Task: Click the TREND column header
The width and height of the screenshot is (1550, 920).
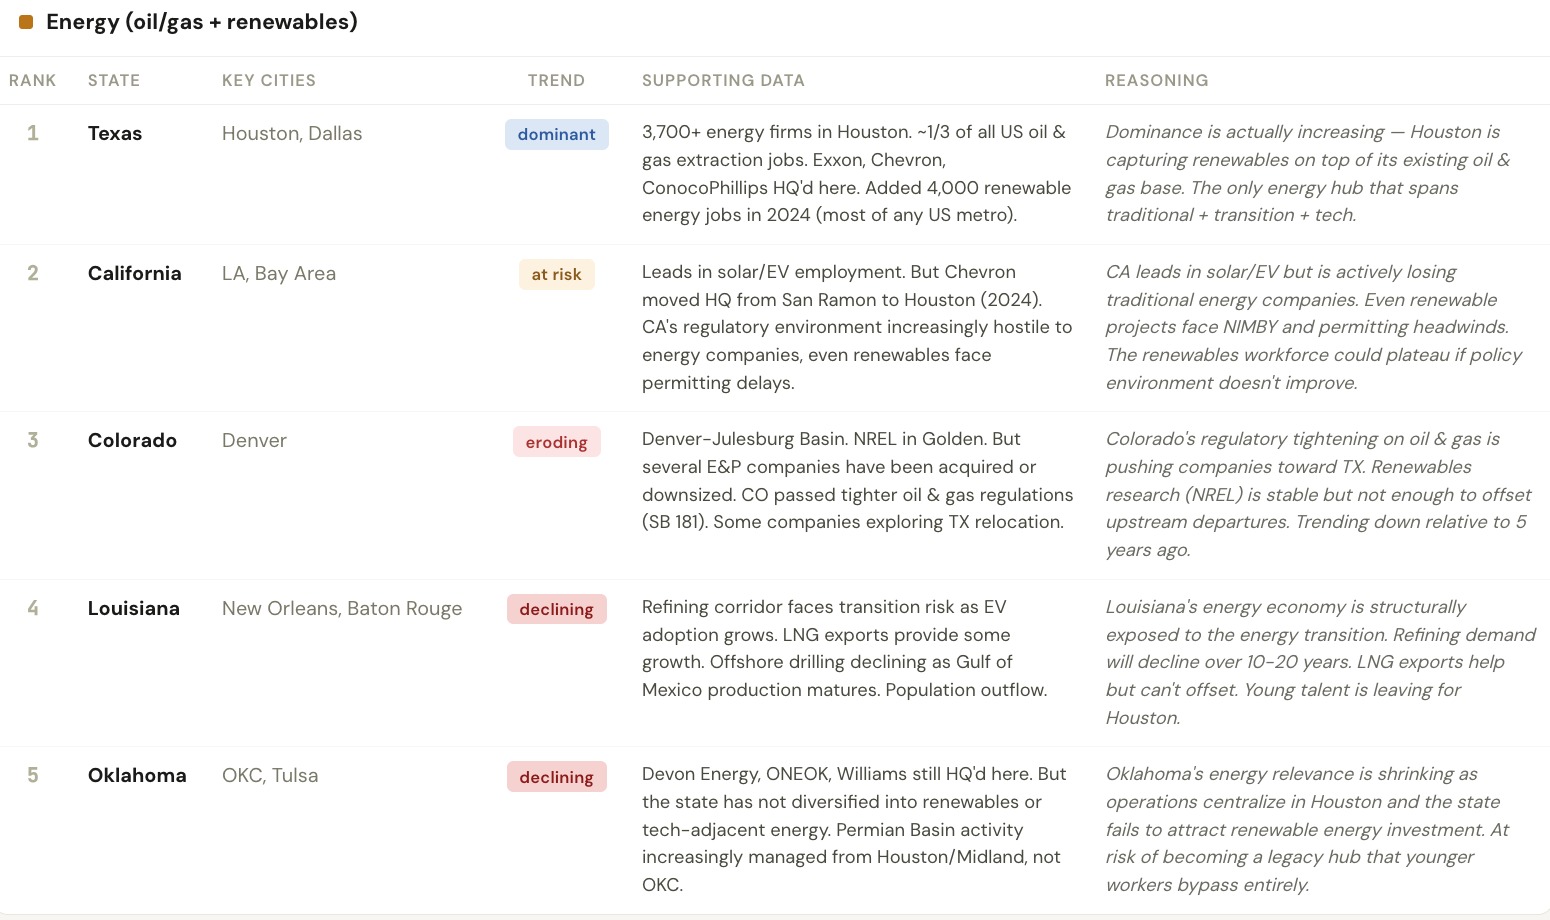Action: point(556,81)
